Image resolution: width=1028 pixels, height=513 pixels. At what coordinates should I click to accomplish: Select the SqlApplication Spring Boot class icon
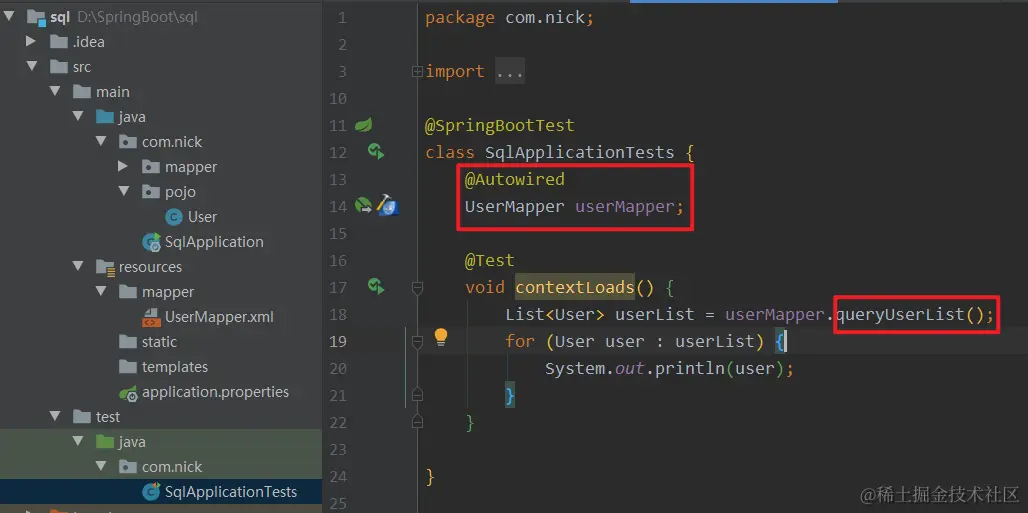(x=151, y=242)
